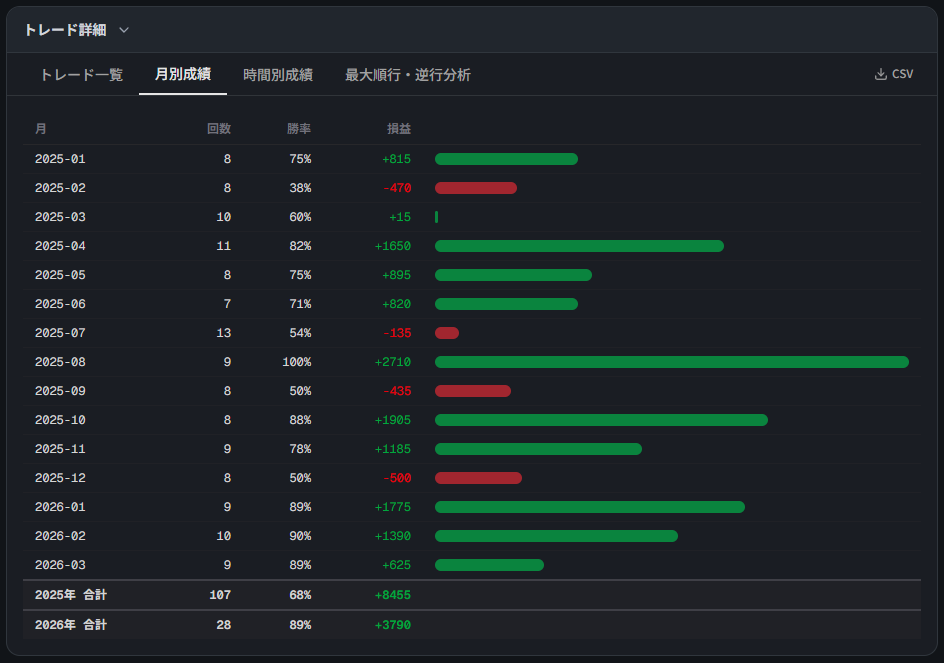Select the 2025-03 month cell
Image resolution: width=944 pixels, height=663 pixels.
click(x=60, y=217)
